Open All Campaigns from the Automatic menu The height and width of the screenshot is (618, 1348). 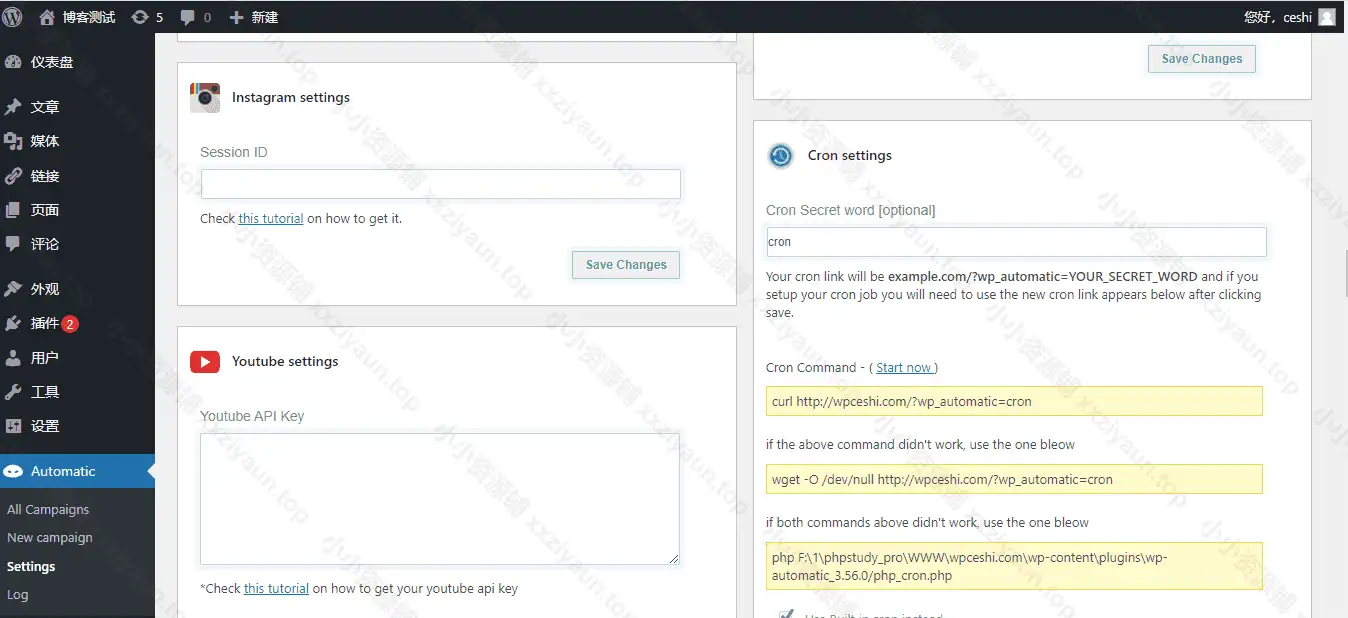point(47,509)
